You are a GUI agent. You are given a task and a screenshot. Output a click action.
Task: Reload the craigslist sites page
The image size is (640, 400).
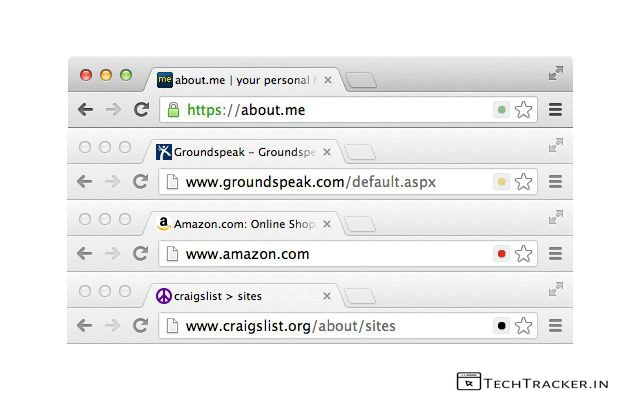tap(140, 325)
